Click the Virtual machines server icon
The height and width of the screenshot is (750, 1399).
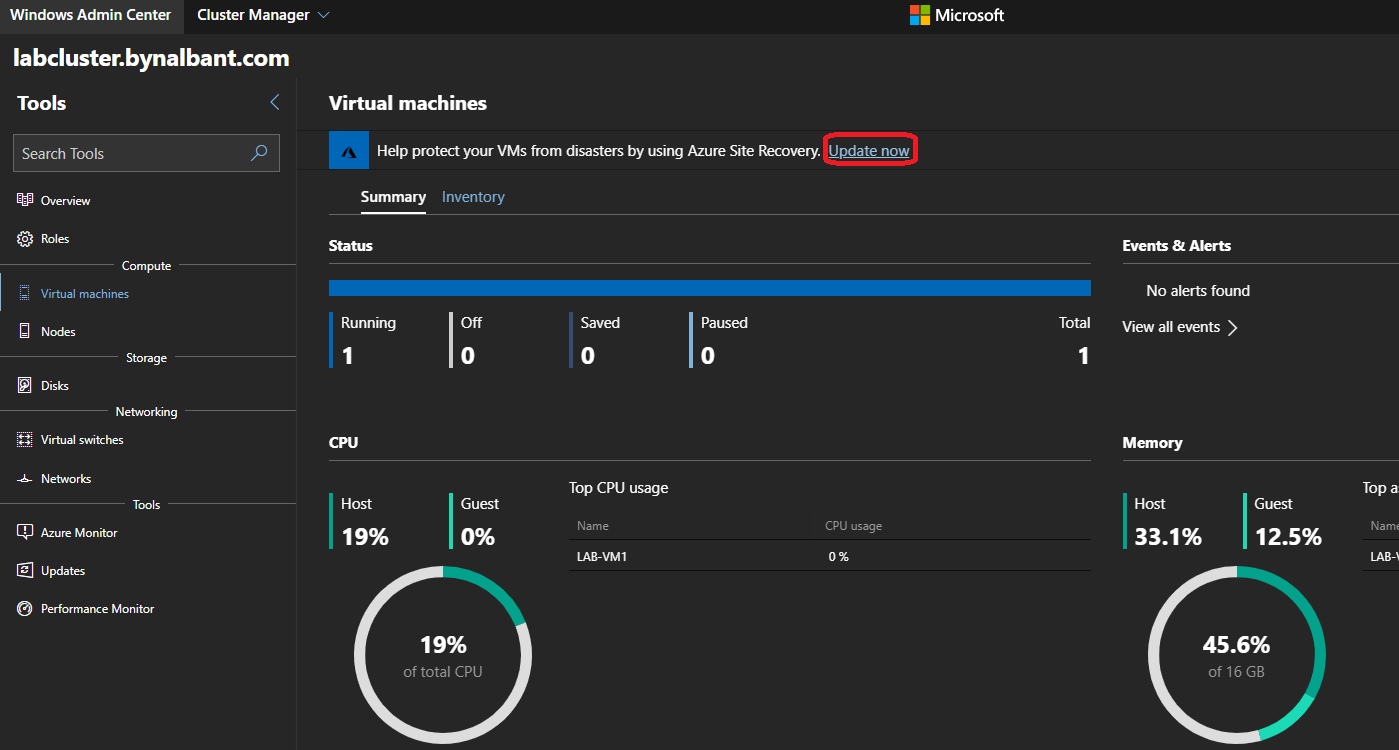pyautogui.click(x=25, y=293)
